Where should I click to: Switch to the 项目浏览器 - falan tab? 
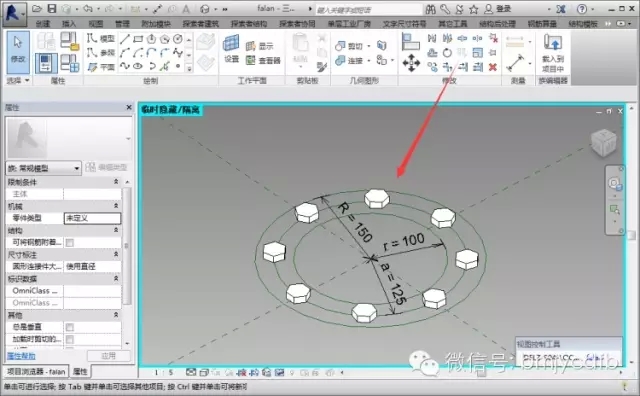point(36,372)
